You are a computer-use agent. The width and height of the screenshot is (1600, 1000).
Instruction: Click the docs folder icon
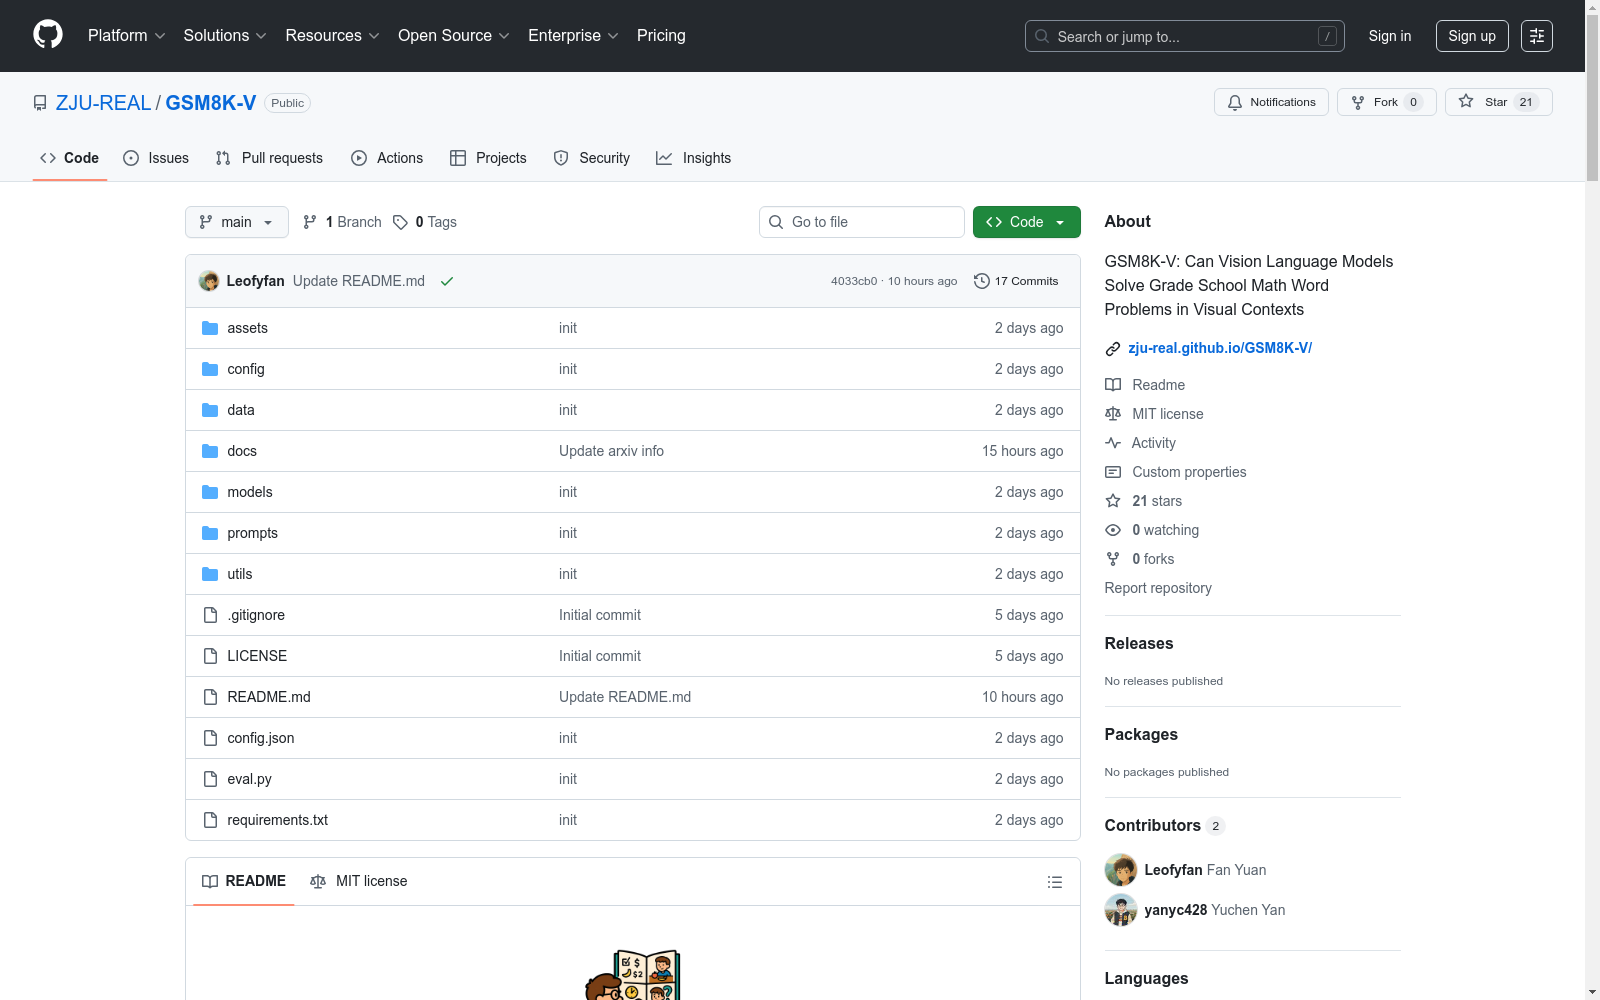click(210, 451)
